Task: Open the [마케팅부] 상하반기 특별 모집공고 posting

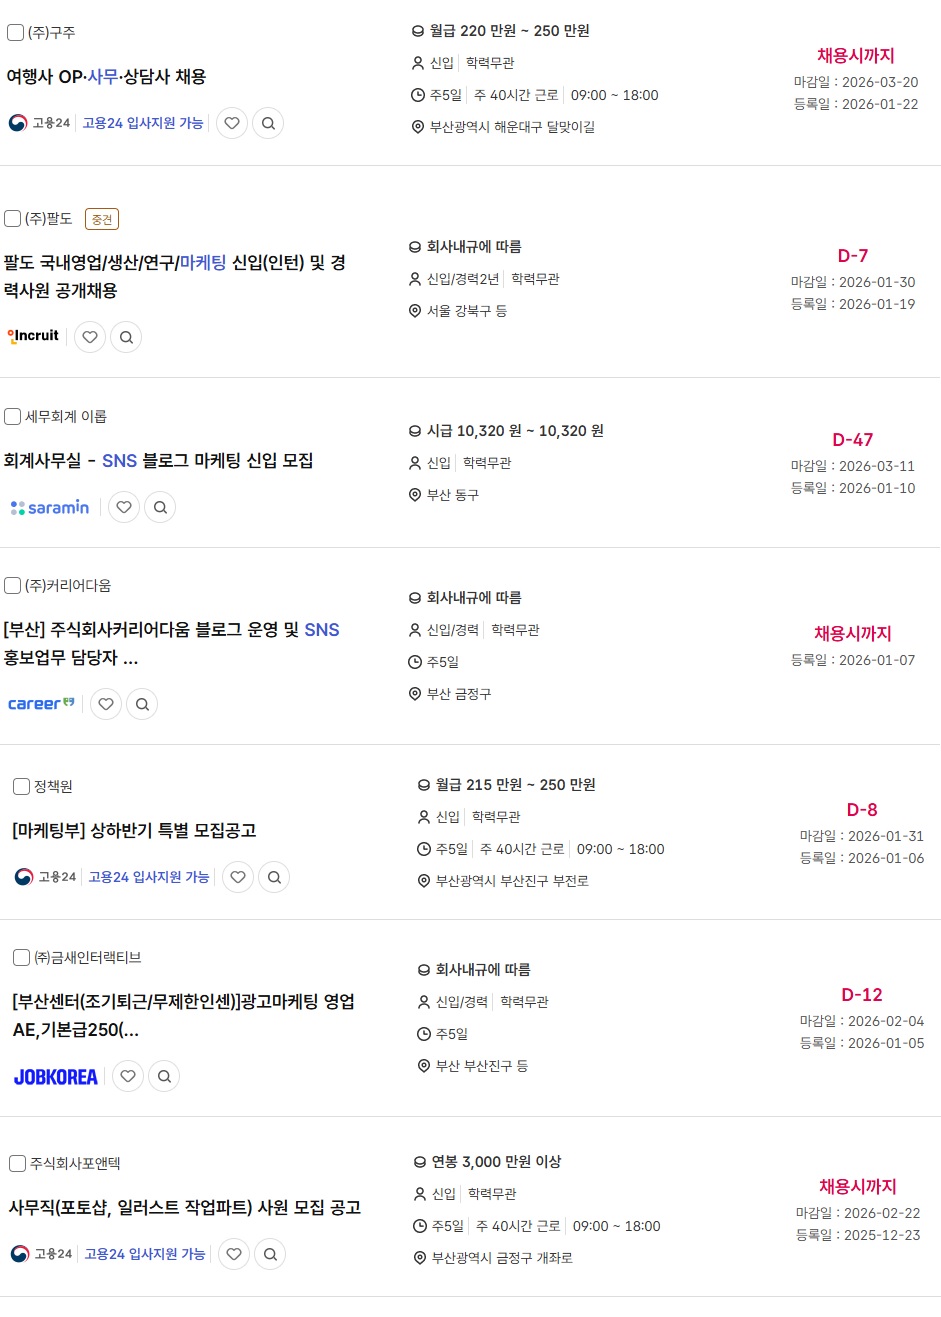Action: pos(134,831)
